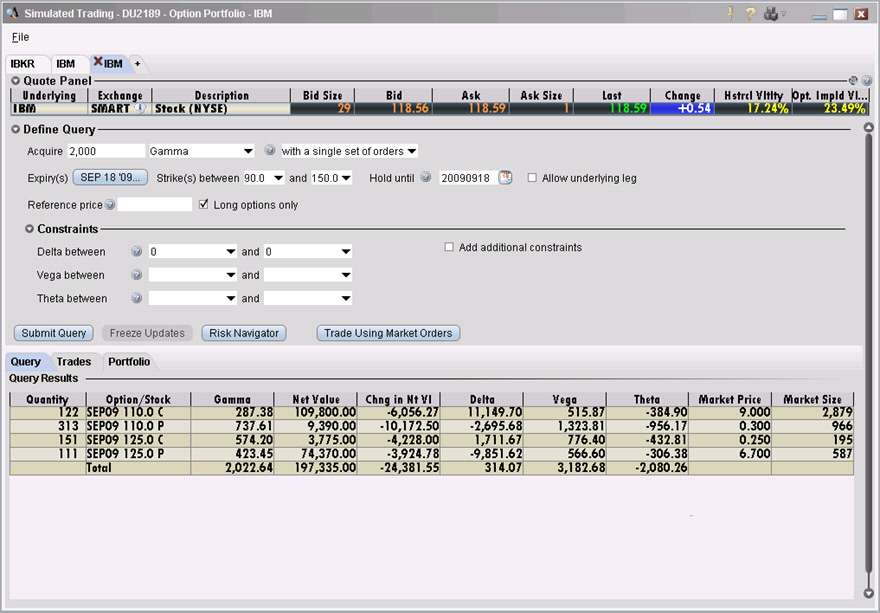Click the Net Value column header
This screenshot has height=613, width=880.
click(316, 399)
